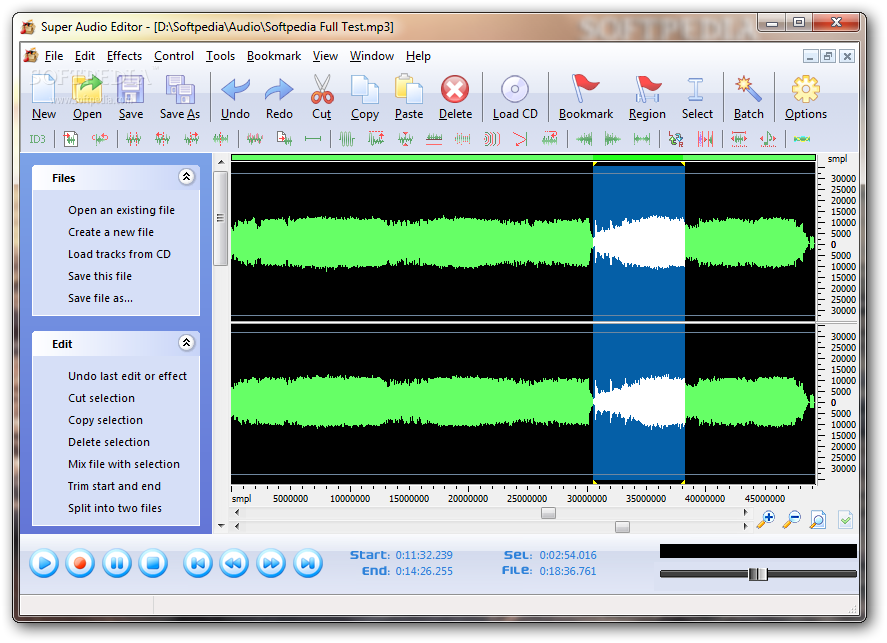Add a Bookmark using the flag icon
This screenshot has width=887, height=643.
point(585,89)
